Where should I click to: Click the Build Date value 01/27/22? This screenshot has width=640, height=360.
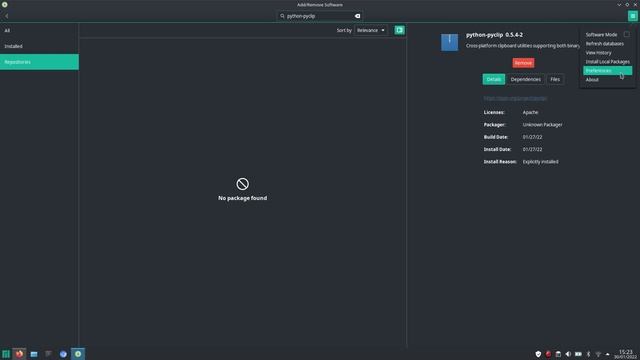[x=532, y=137]
